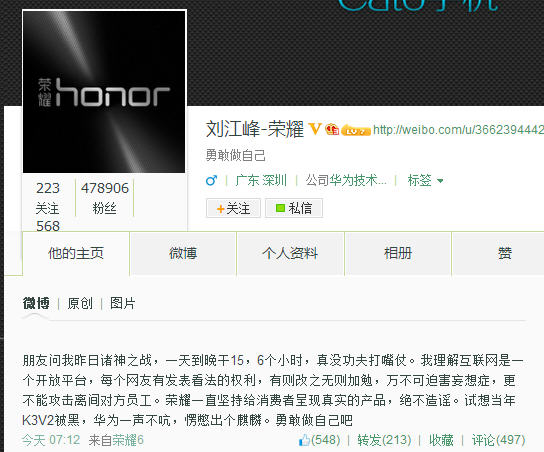Click the LV7 level badge
The width and height of the screenshot is (544, 452).
pos(356,130)
